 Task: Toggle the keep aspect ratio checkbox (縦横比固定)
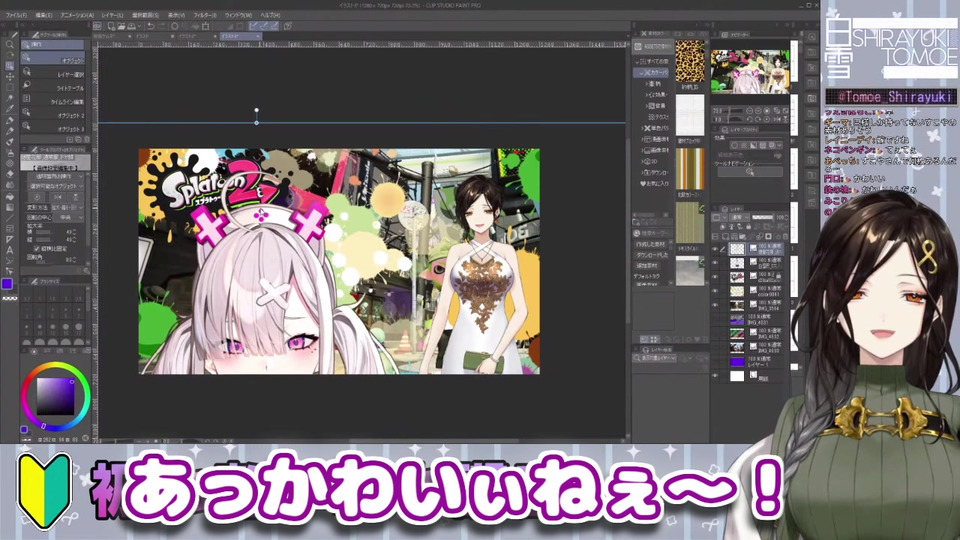[36, 249]
